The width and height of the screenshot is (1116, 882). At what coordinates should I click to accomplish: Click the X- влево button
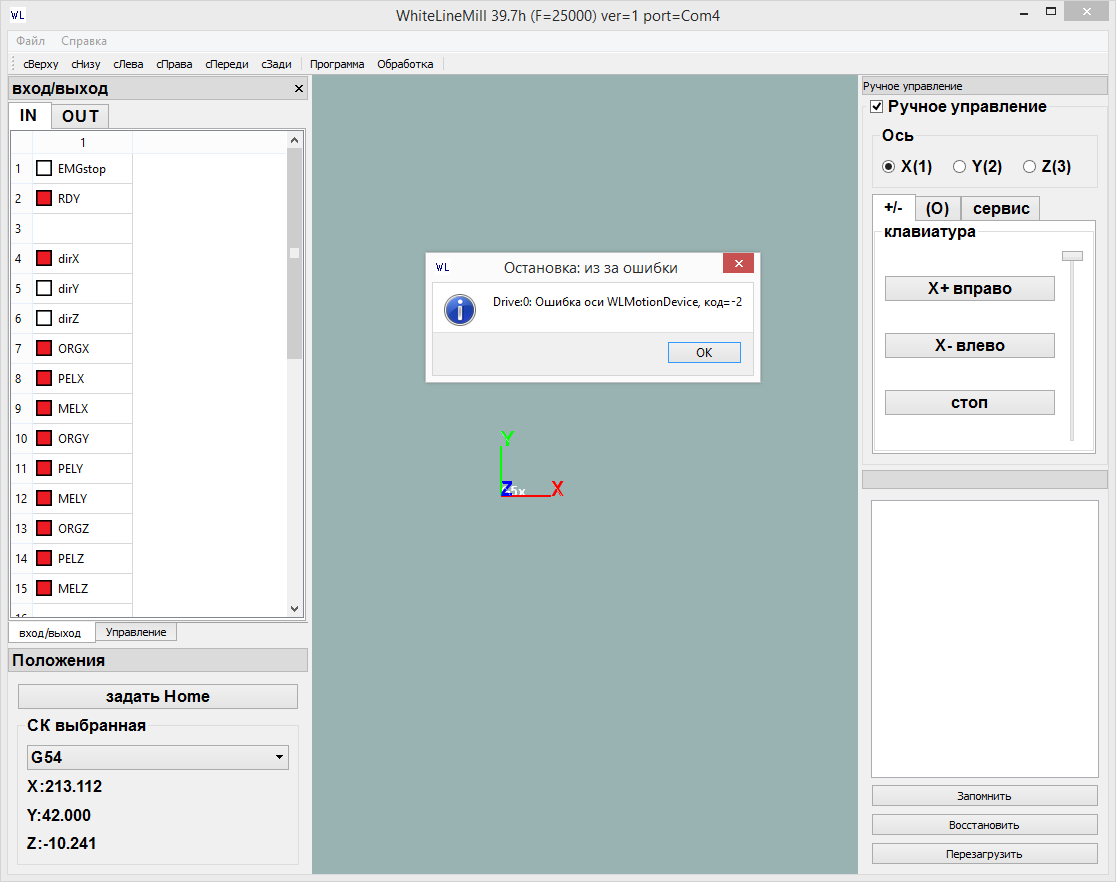click(x=969, y=345)
